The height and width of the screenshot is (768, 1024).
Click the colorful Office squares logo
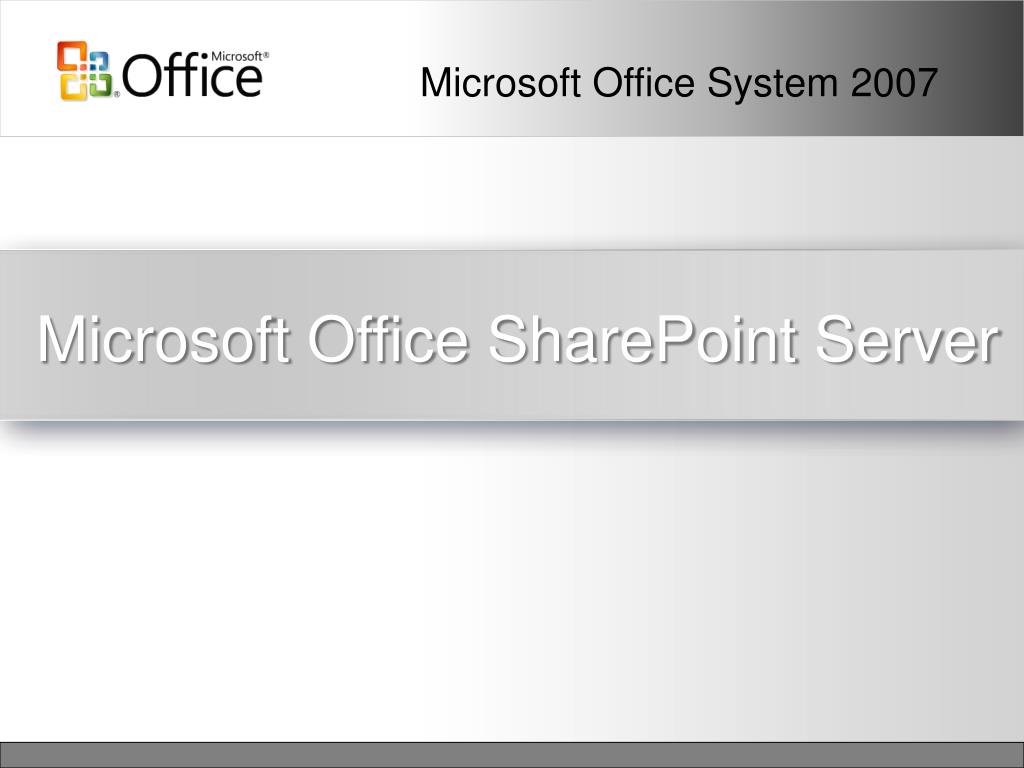(x=85, y=71)
